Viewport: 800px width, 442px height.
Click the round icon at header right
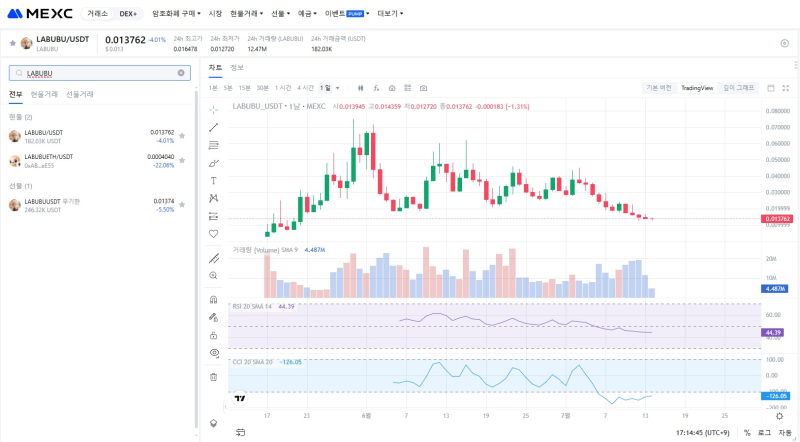(x=785, y=43)
